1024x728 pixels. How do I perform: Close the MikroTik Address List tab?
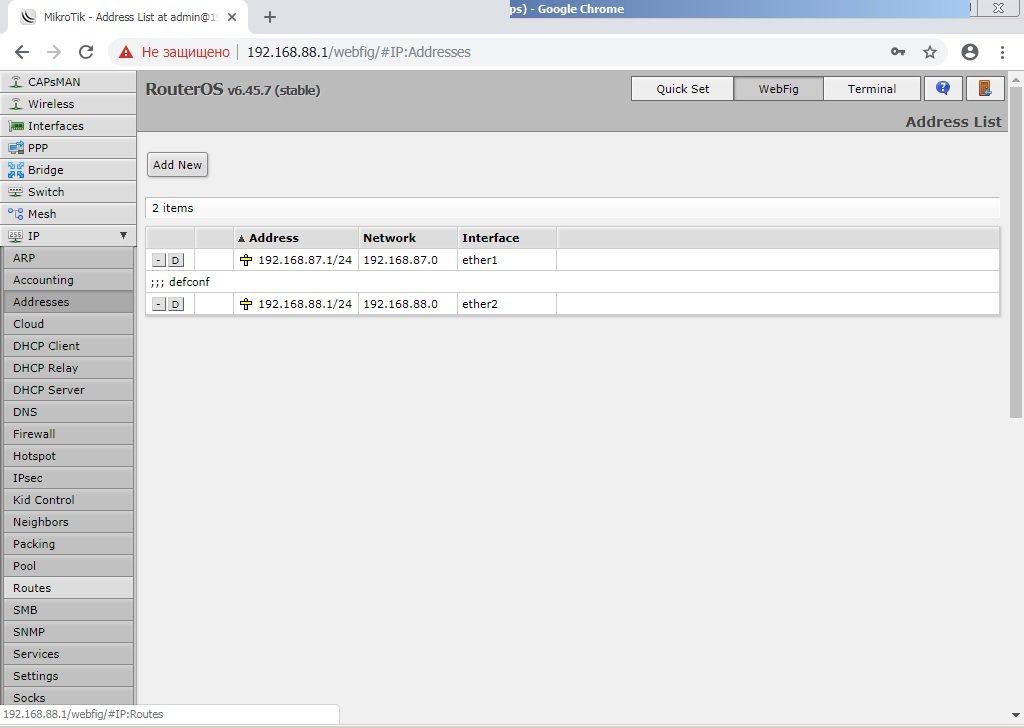coord(232,18)
